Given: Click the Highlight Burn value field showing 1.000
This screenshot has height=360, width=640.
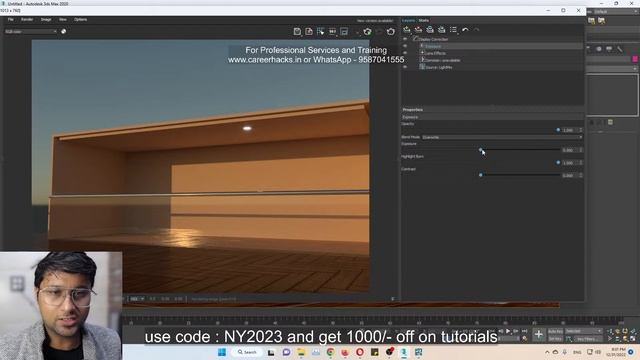Looking at the screenshot, I should [570, 163].
